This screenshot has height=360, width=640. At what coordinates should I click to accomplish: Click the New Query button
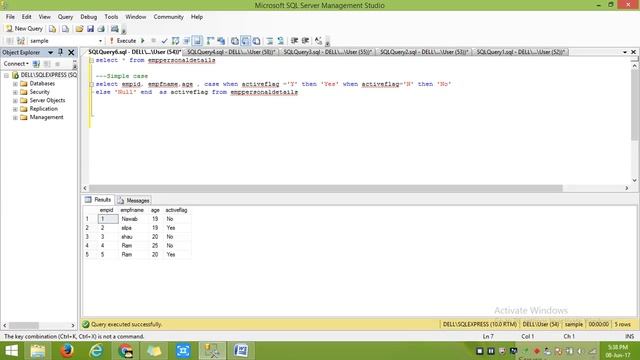pyautogui.click(x=24, y=29)
